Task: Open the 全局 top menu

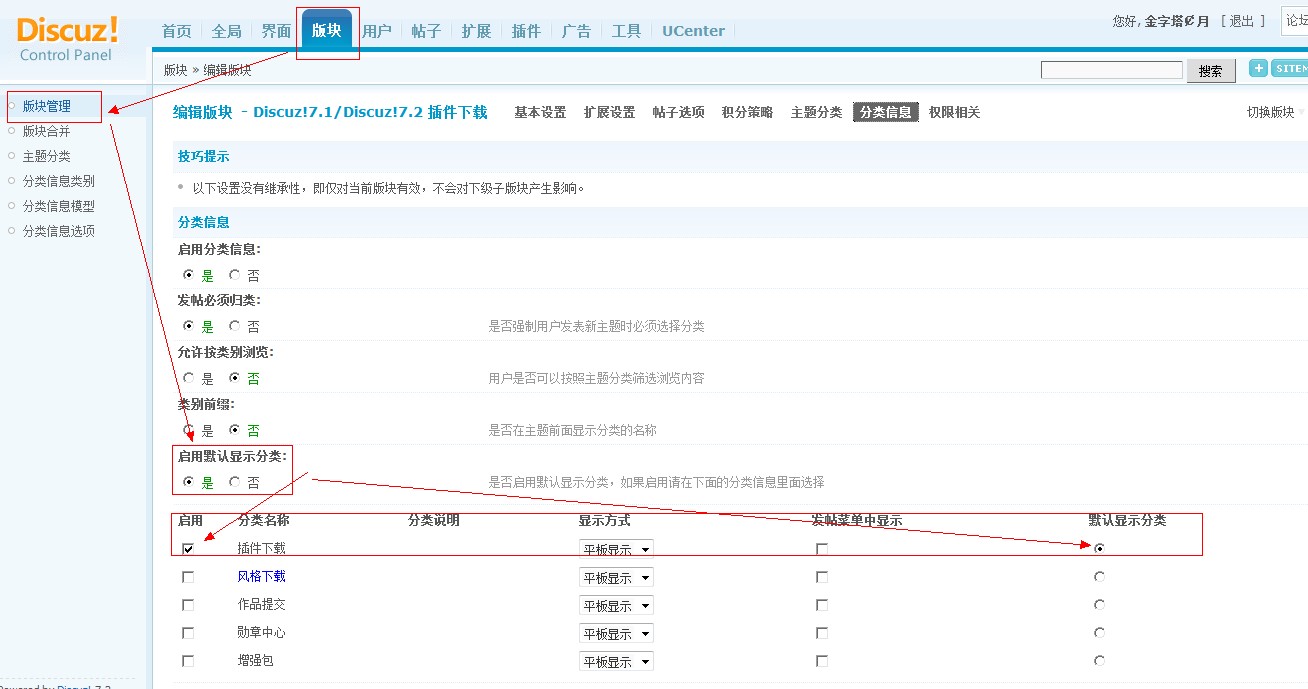Action: click(227, 31)
